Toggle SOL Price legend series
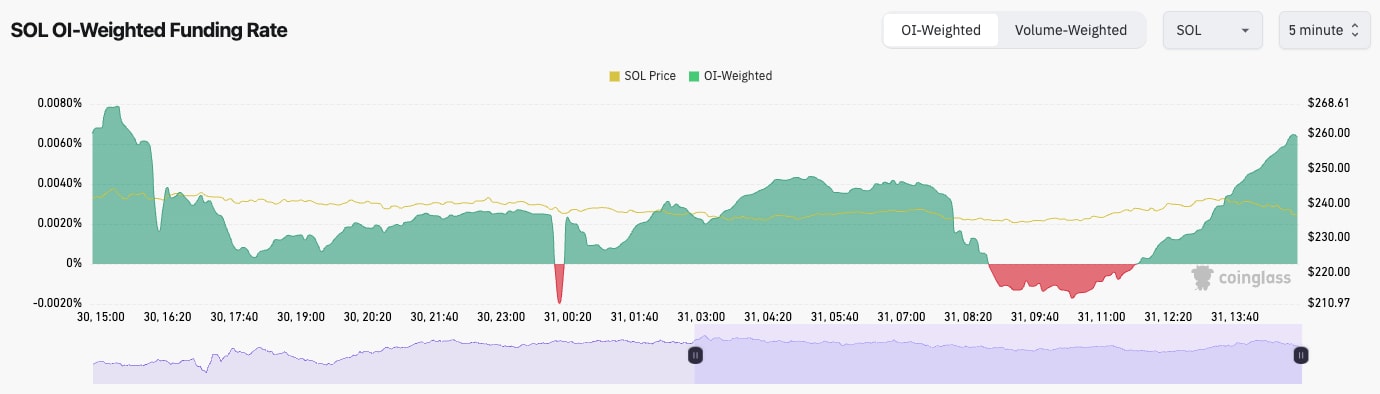The height and width of the screenshot is (394, 1380). (x=642, y=76)
